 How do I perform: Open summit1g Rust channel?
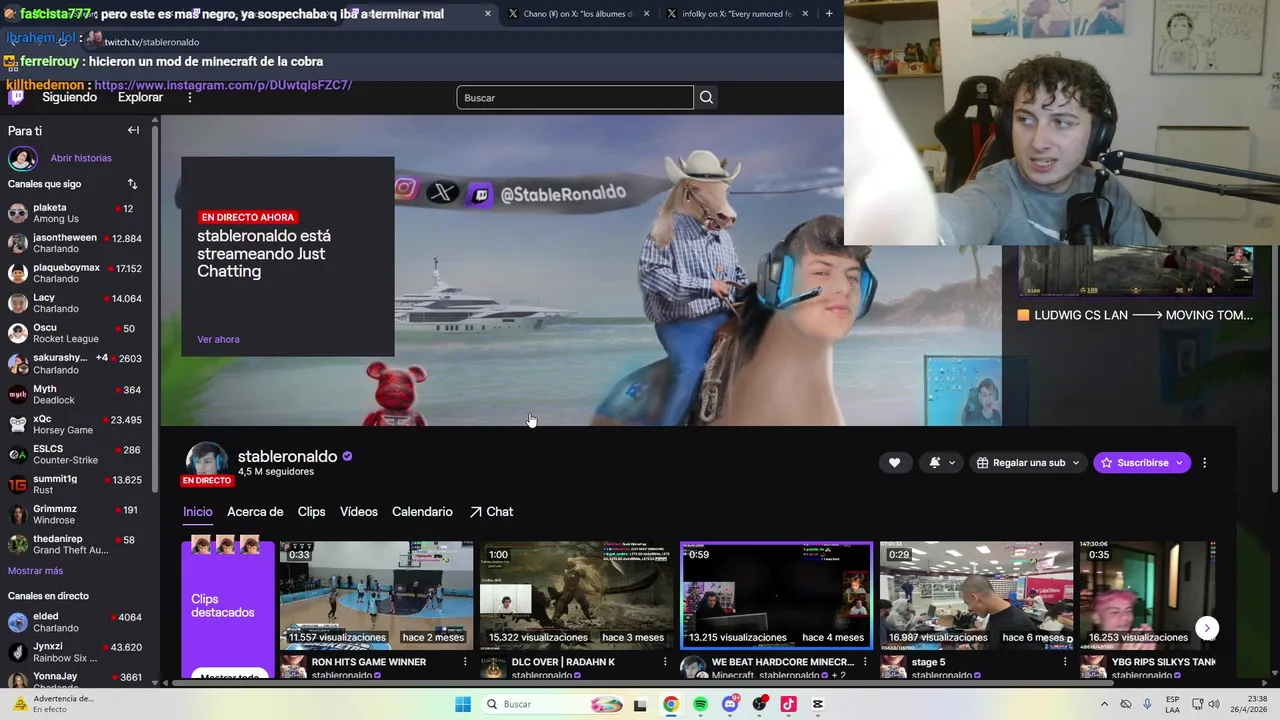tap(76, 484)
